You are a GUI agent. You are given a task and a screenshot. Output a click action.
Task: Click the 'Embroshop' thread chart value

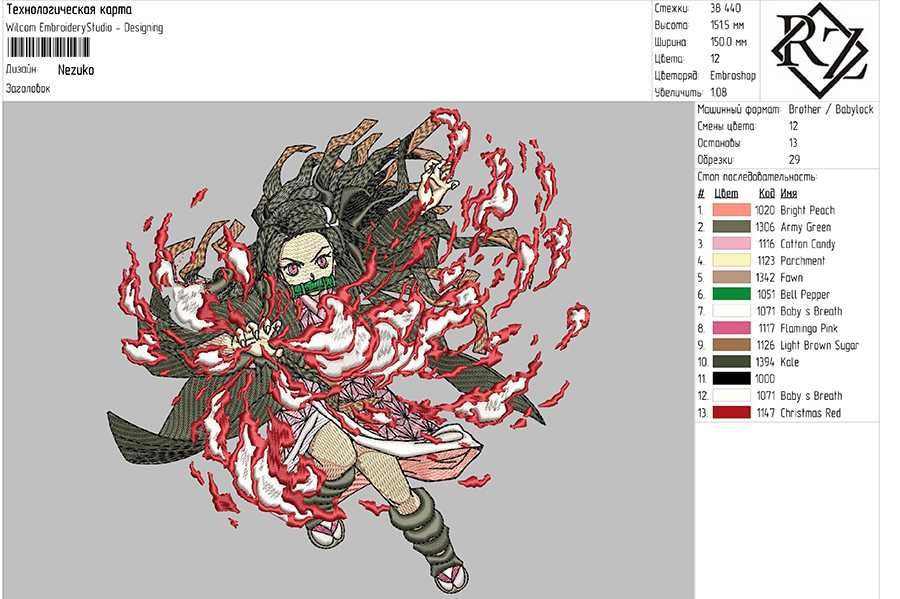pos(733,76)
